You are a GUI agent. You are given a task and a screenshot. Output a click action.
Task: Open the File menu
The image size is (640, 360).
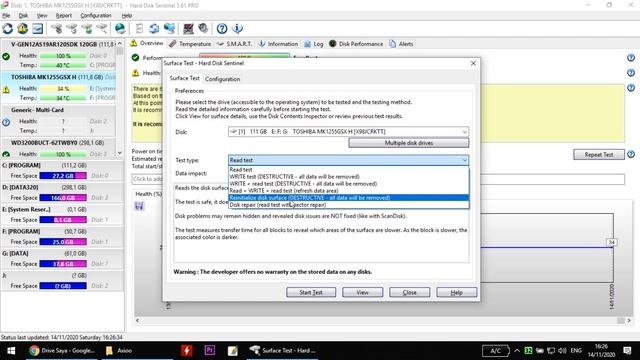[6, 16]
